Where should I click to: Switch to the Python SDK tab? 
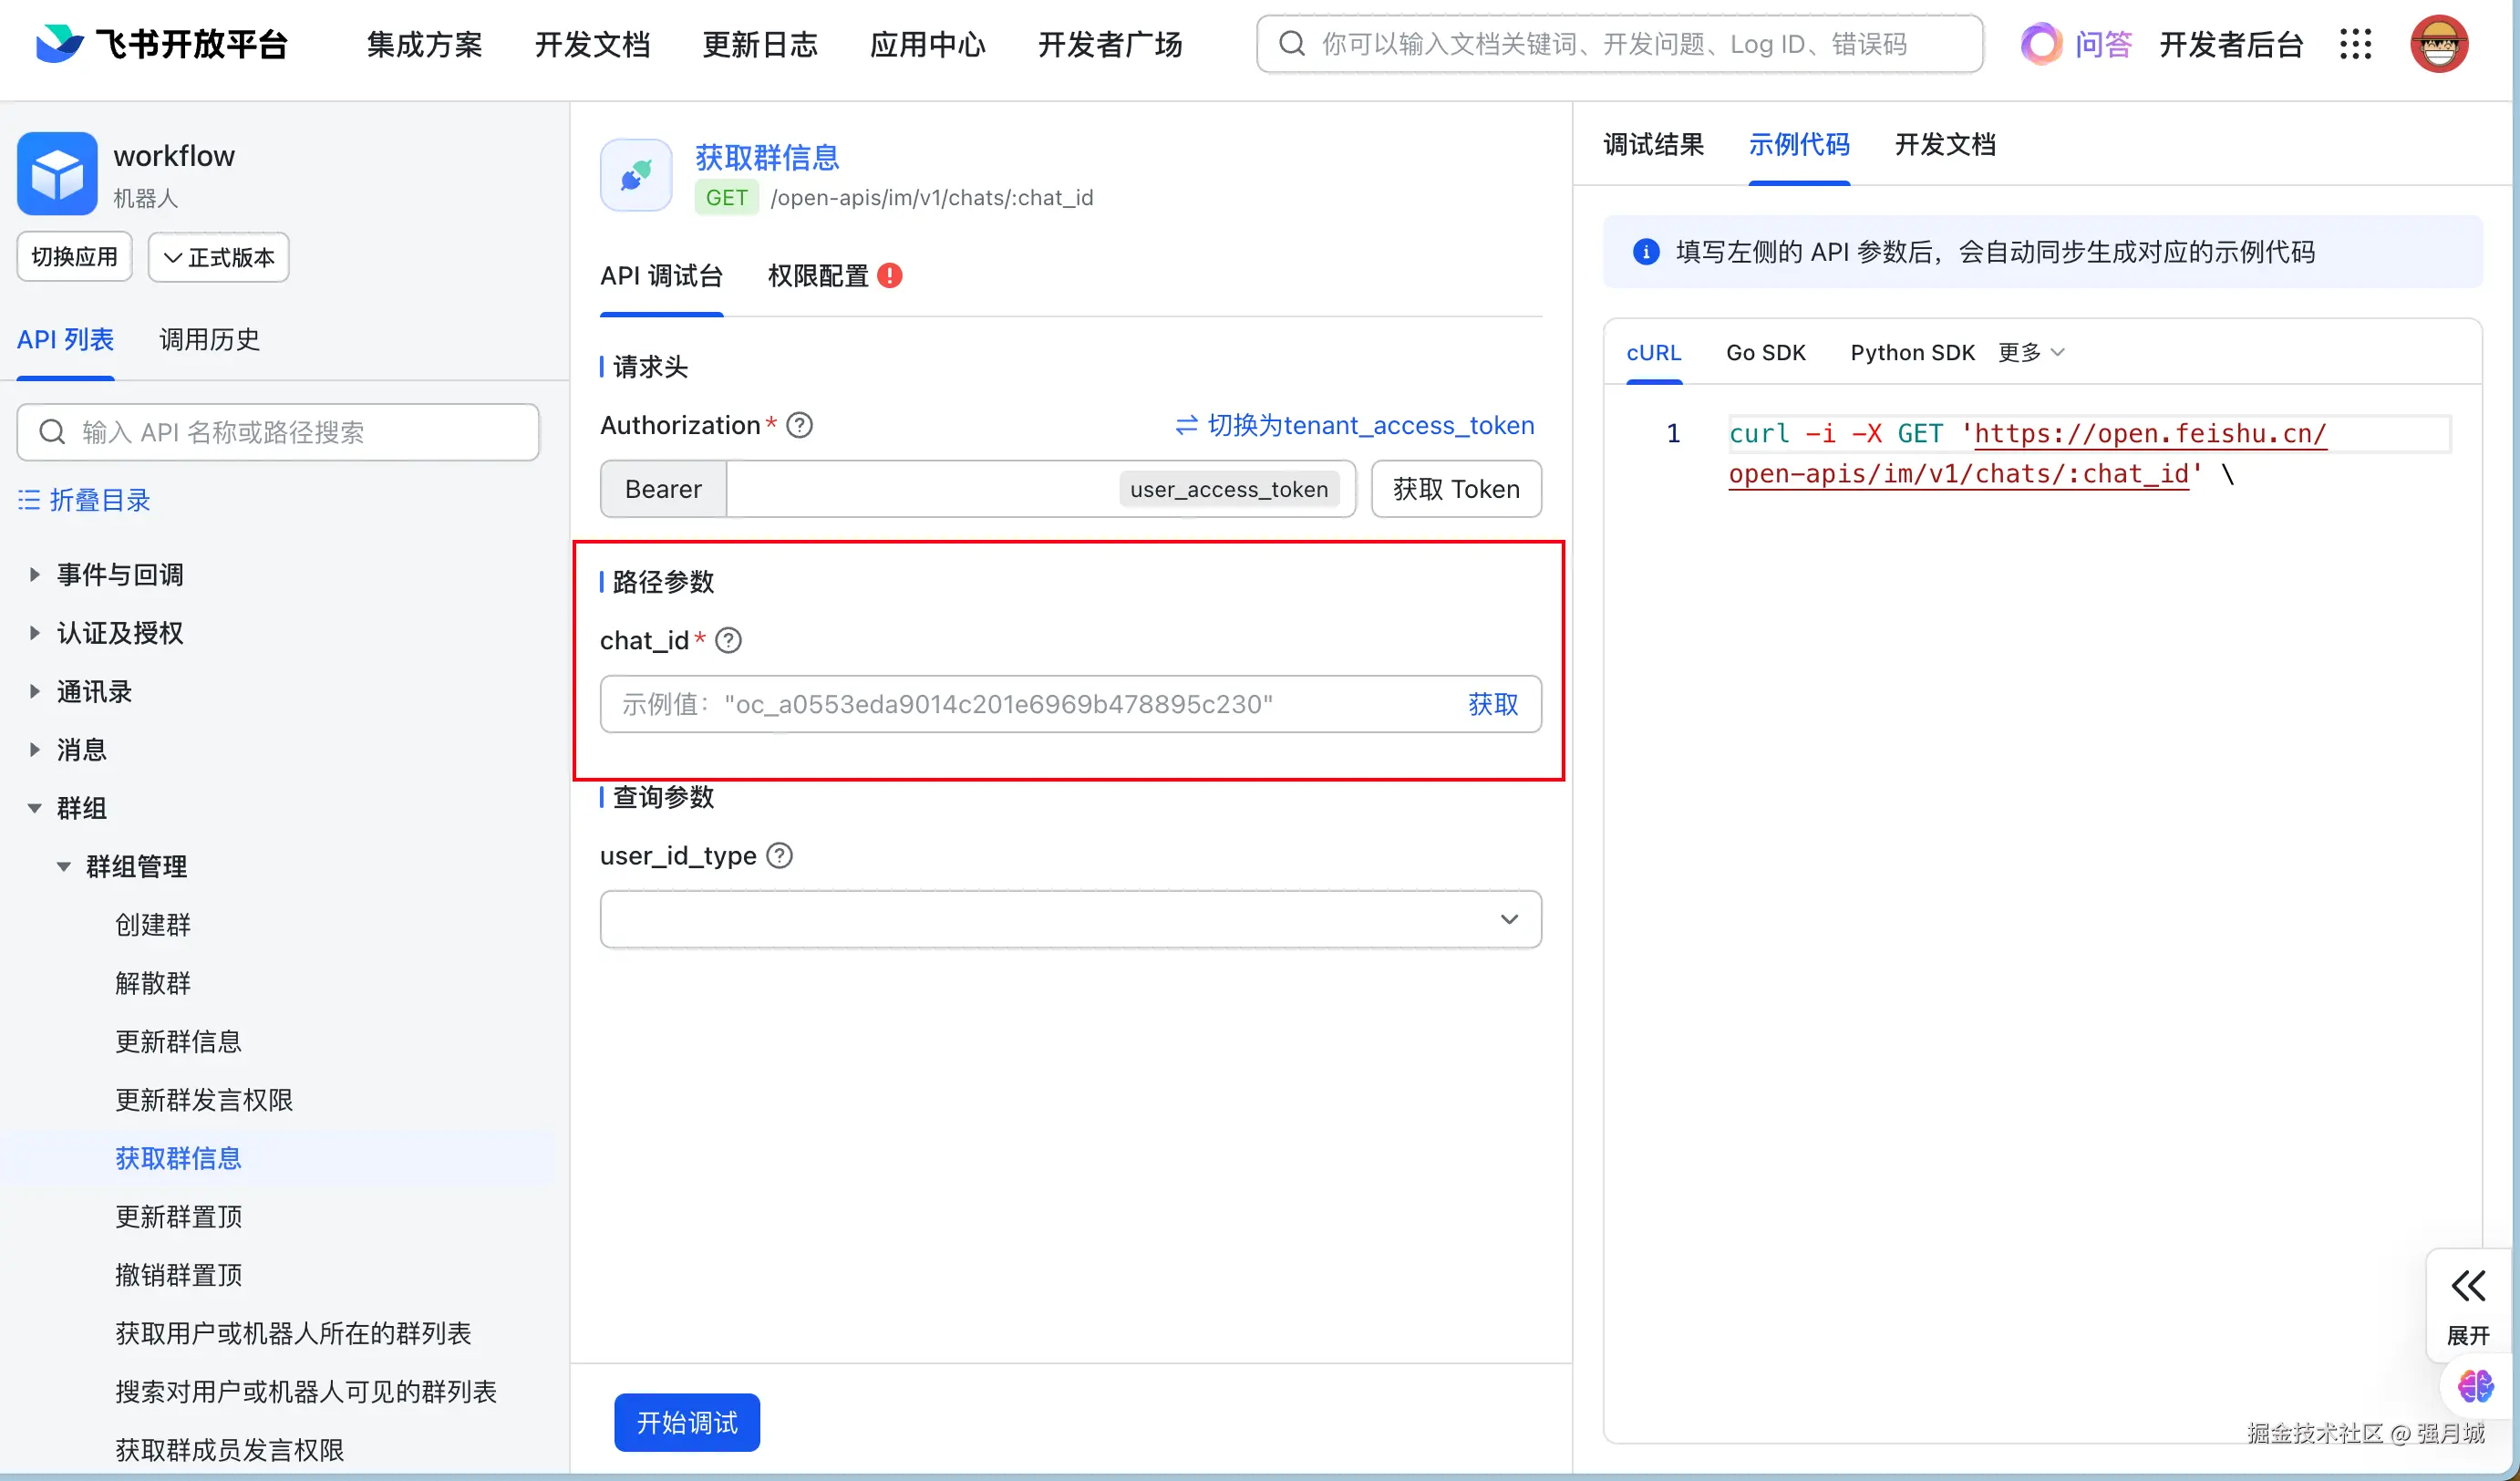pyautogui.click(x=1912, y=352)
